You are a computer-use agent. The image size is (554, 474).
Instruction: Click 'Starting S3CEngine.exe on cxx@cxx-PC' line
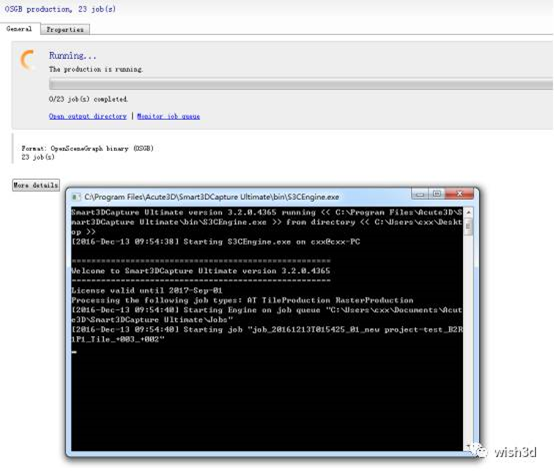(x=216, y=242)
